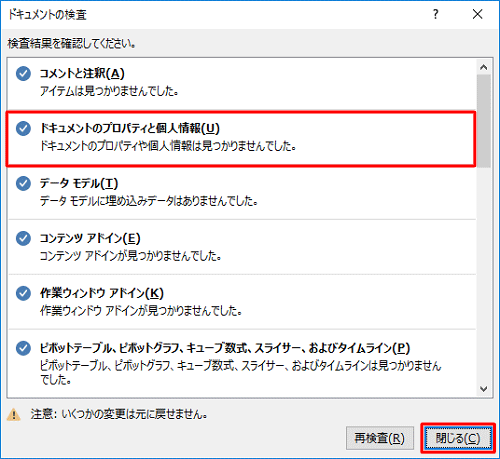
Task: Click the ドキュメントの検査 title text
Action: [47, 15]
